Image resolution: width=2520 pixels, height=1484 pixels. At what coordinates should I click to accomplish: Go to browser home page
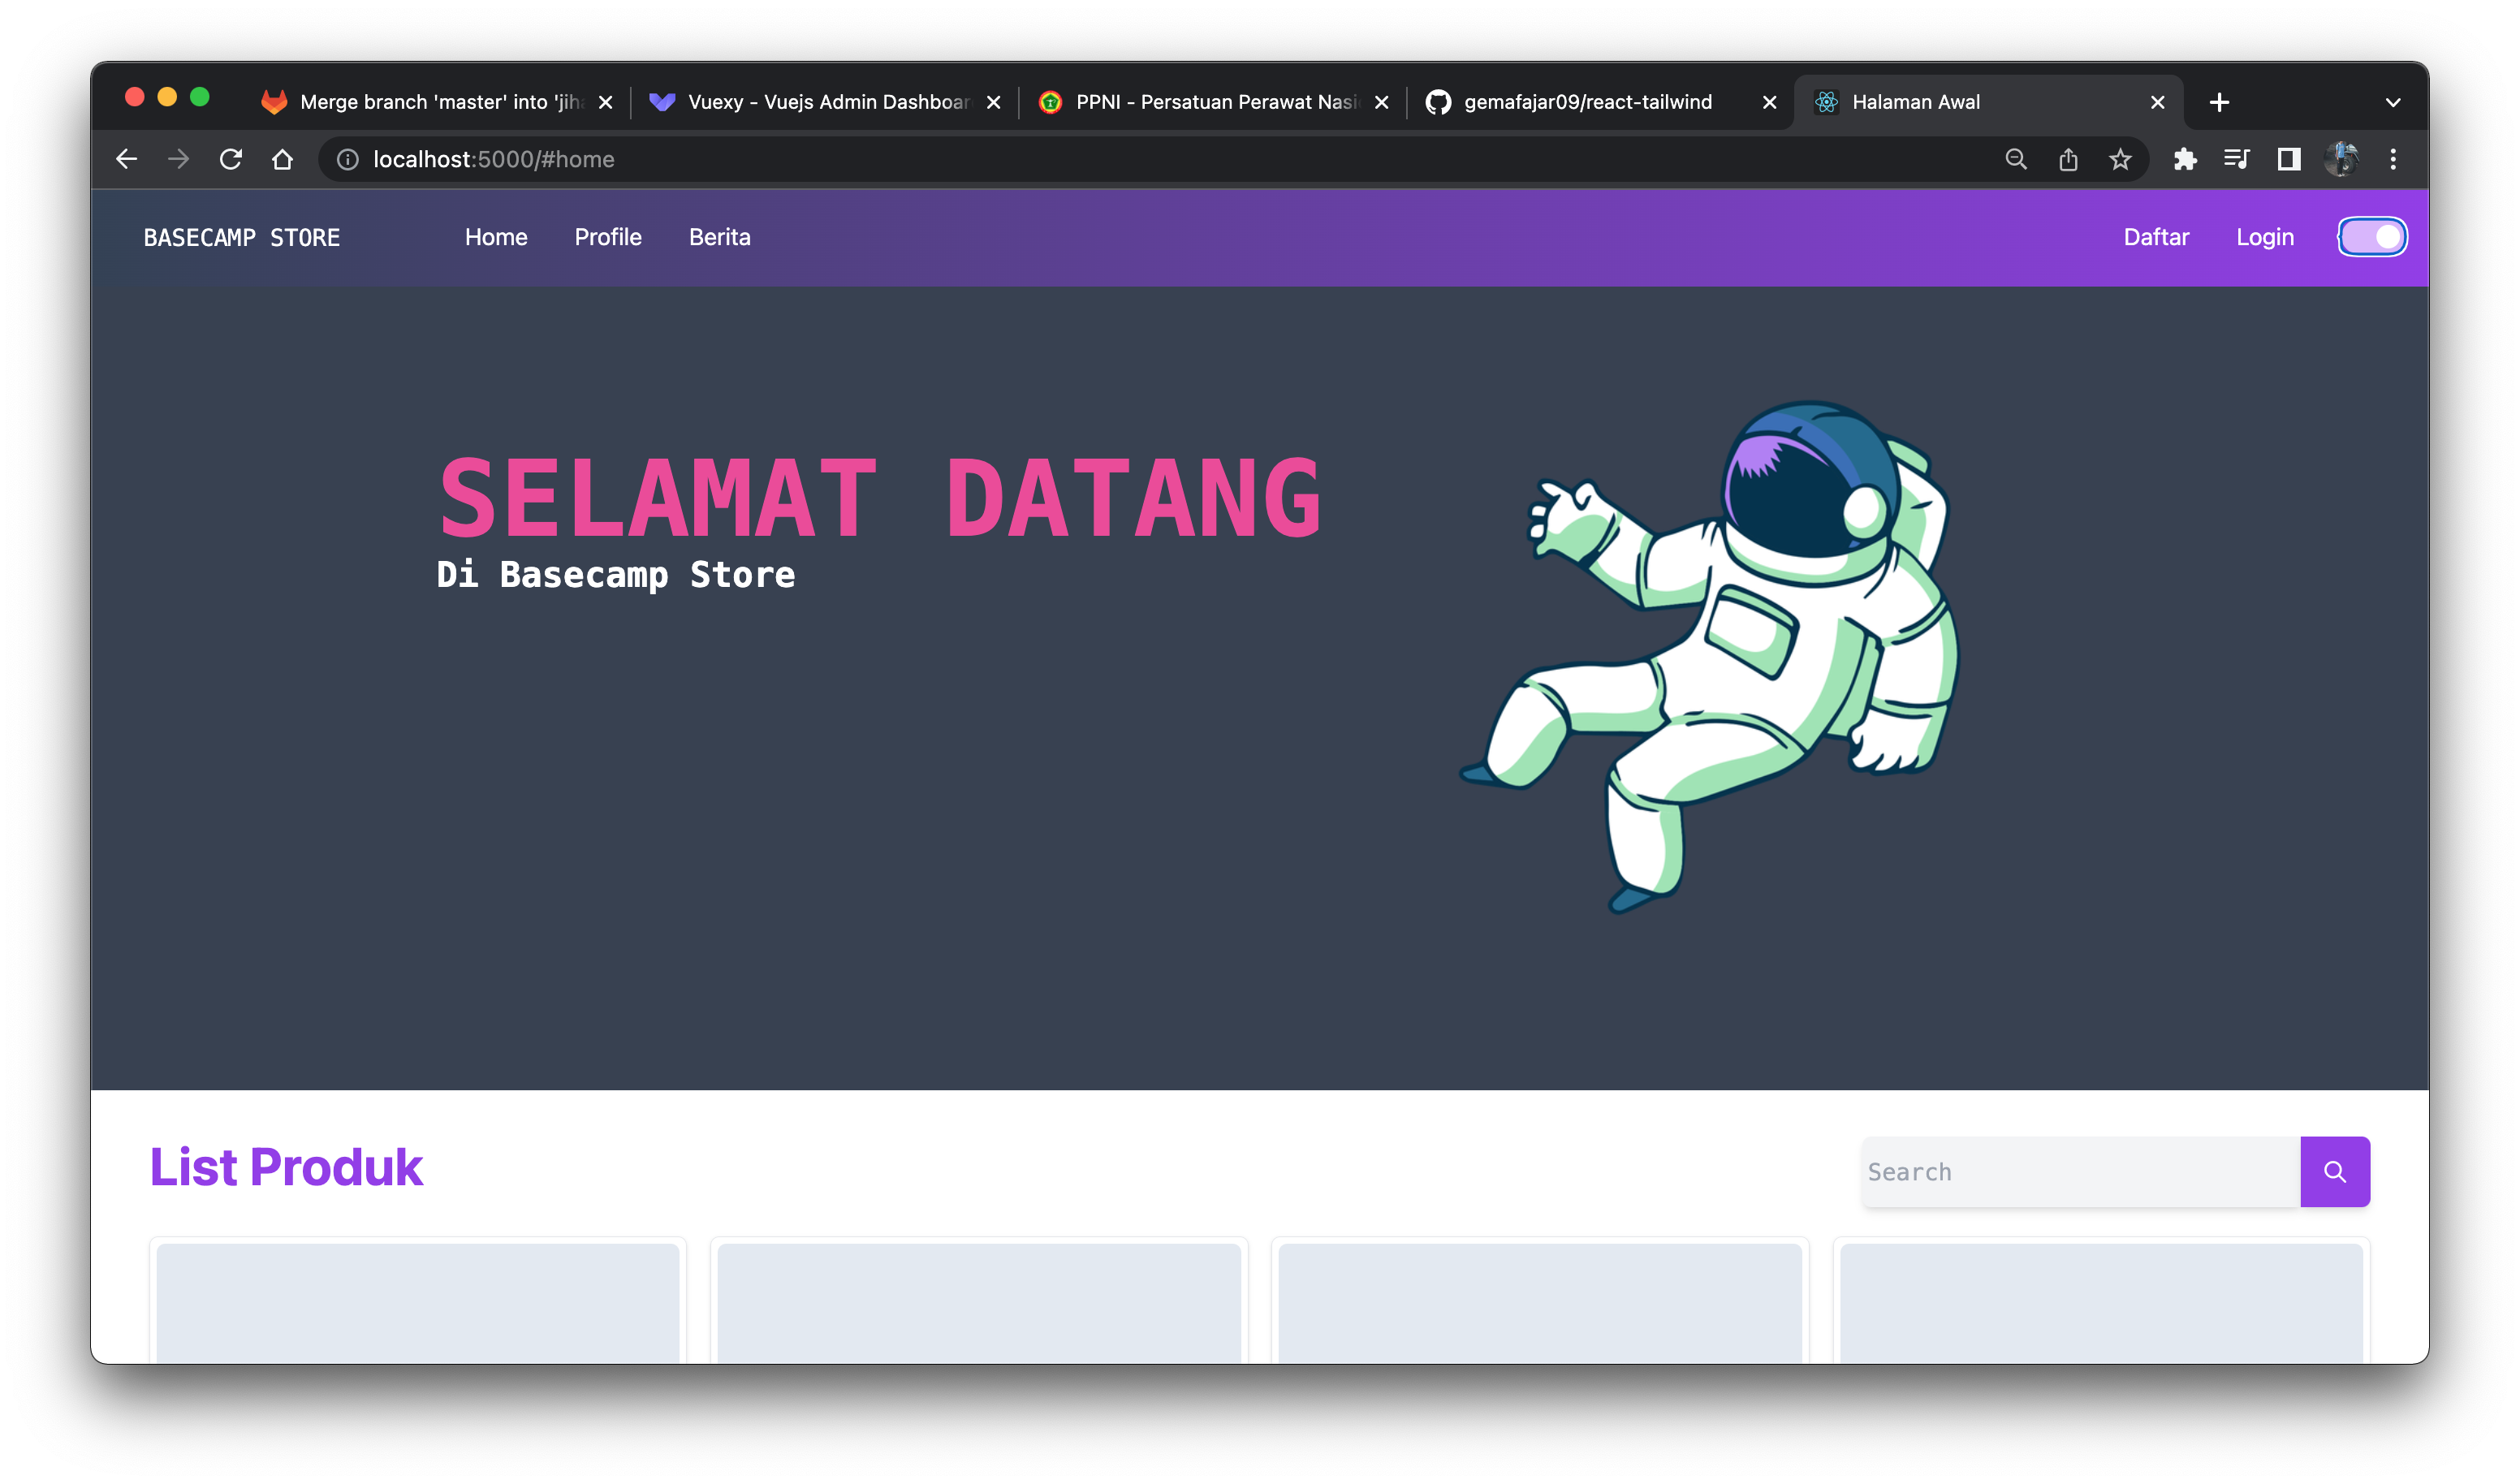[283, 159]
